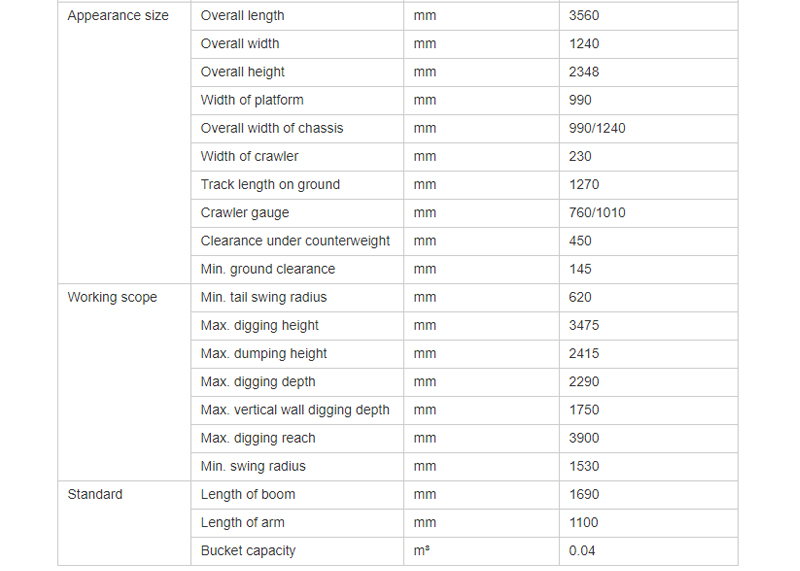Click the Overall length row label
Viewport: 800px width, 571px height.
(242, 16)
